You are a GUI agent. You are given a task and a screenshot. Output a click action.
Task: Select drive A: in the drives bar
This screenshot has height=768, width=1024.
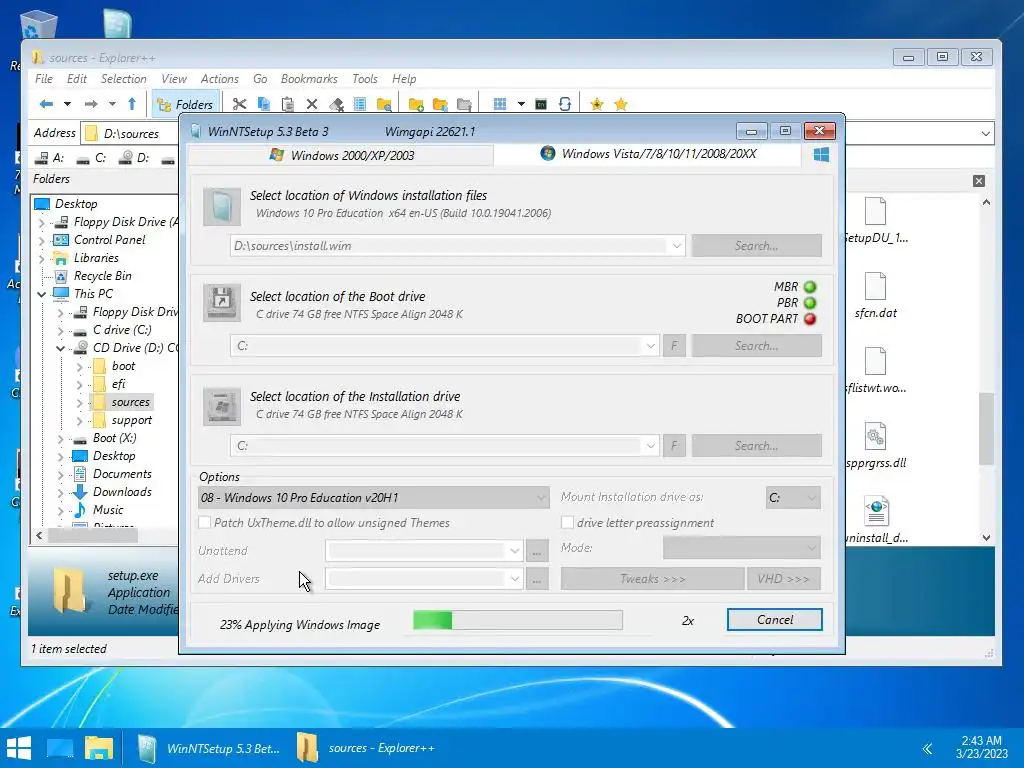[50, 157]
